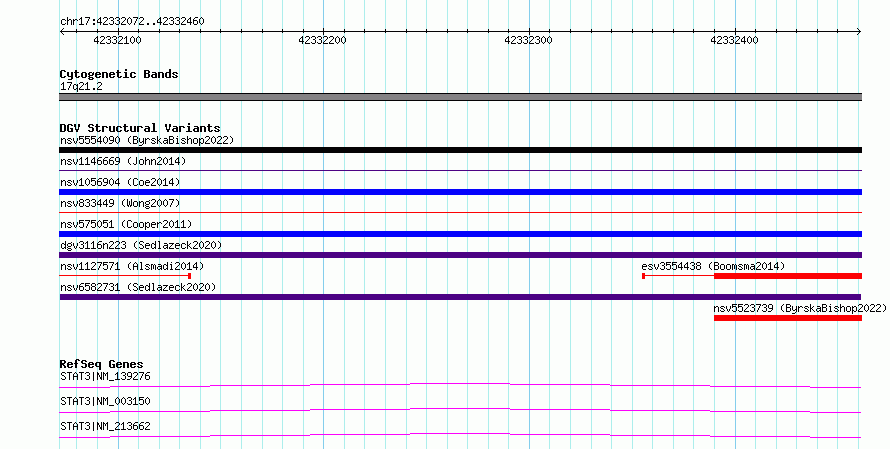The height and width of the screenshot is (449, 890).
Task: Click the nsv575051 (Cooper2011) label
Action: pyautogui.click(x=126, y=224)
